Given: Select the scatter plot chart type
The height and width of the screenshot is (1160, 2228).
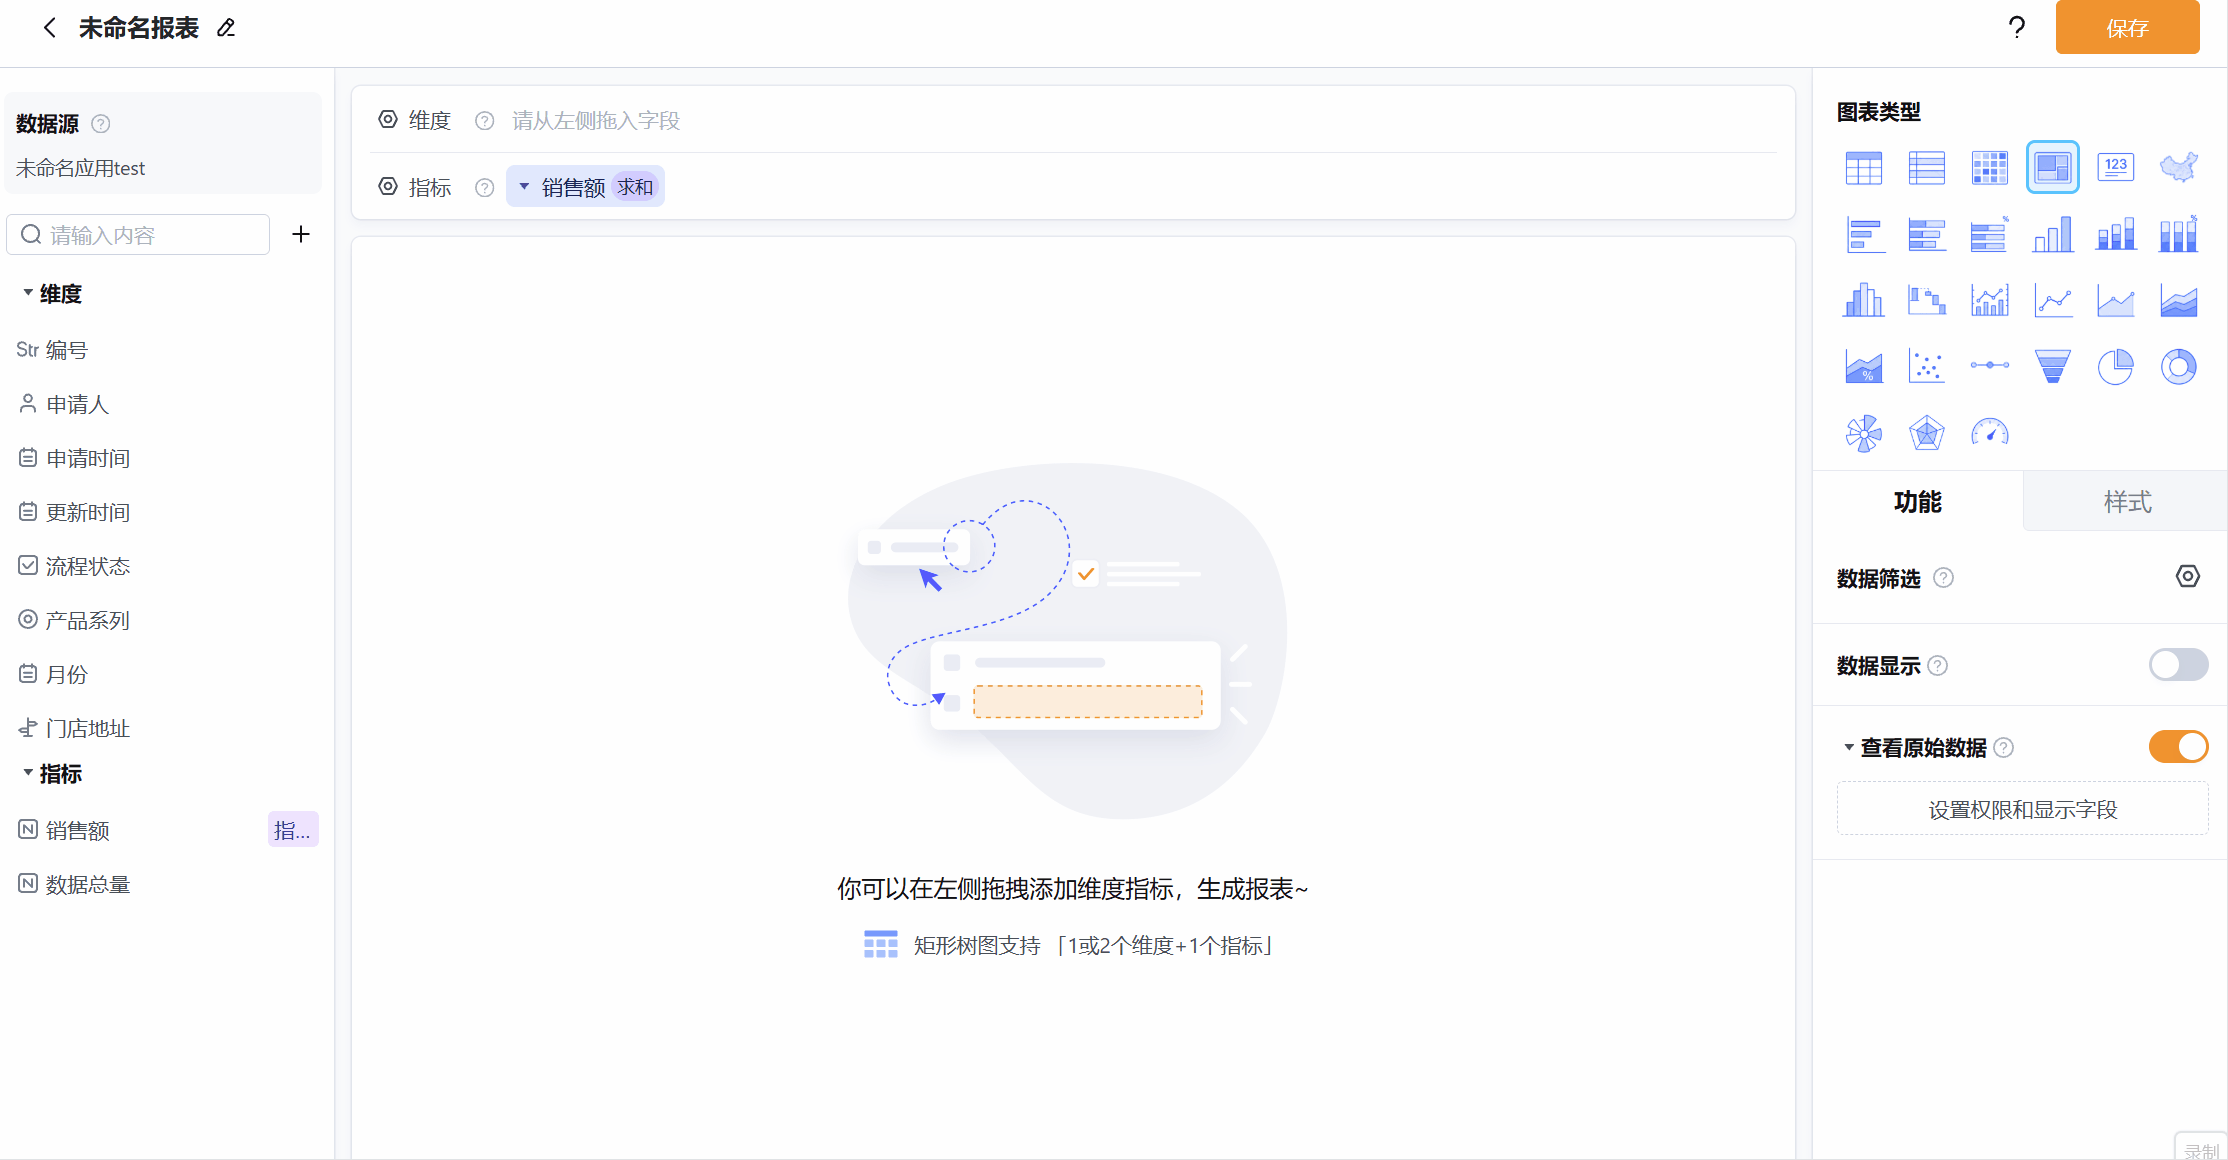Looking at the screenshot, I should [x=1926, y=367].
